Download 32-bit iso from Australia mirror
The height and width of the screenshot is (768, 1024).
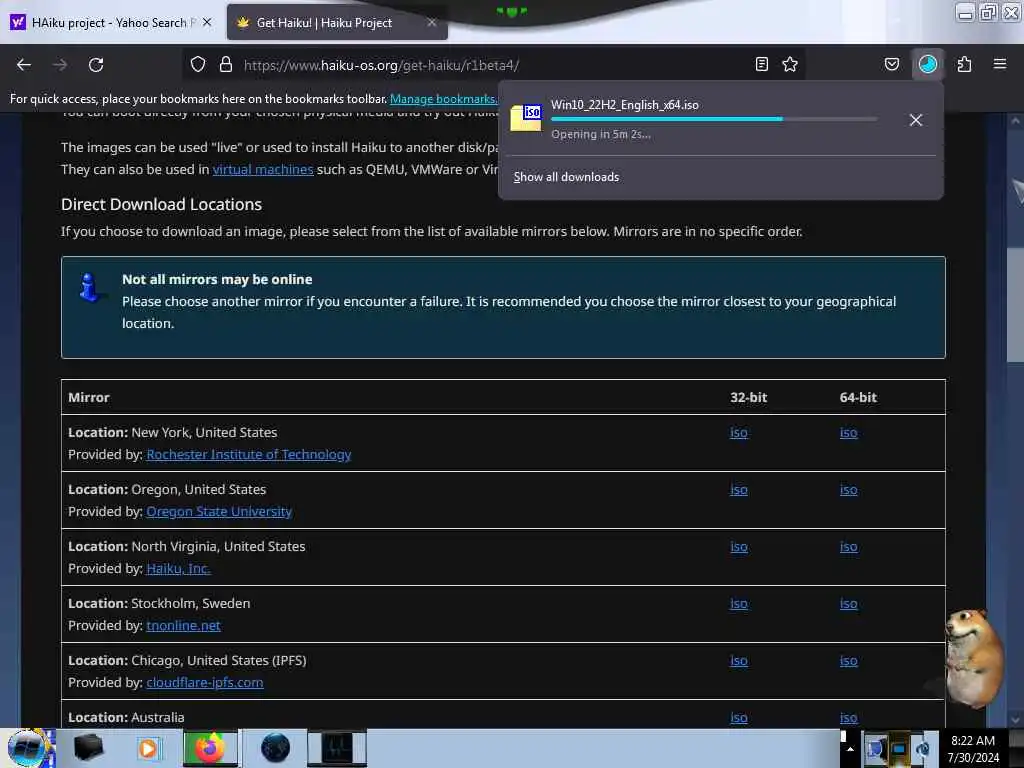click(x=739, y=718)
